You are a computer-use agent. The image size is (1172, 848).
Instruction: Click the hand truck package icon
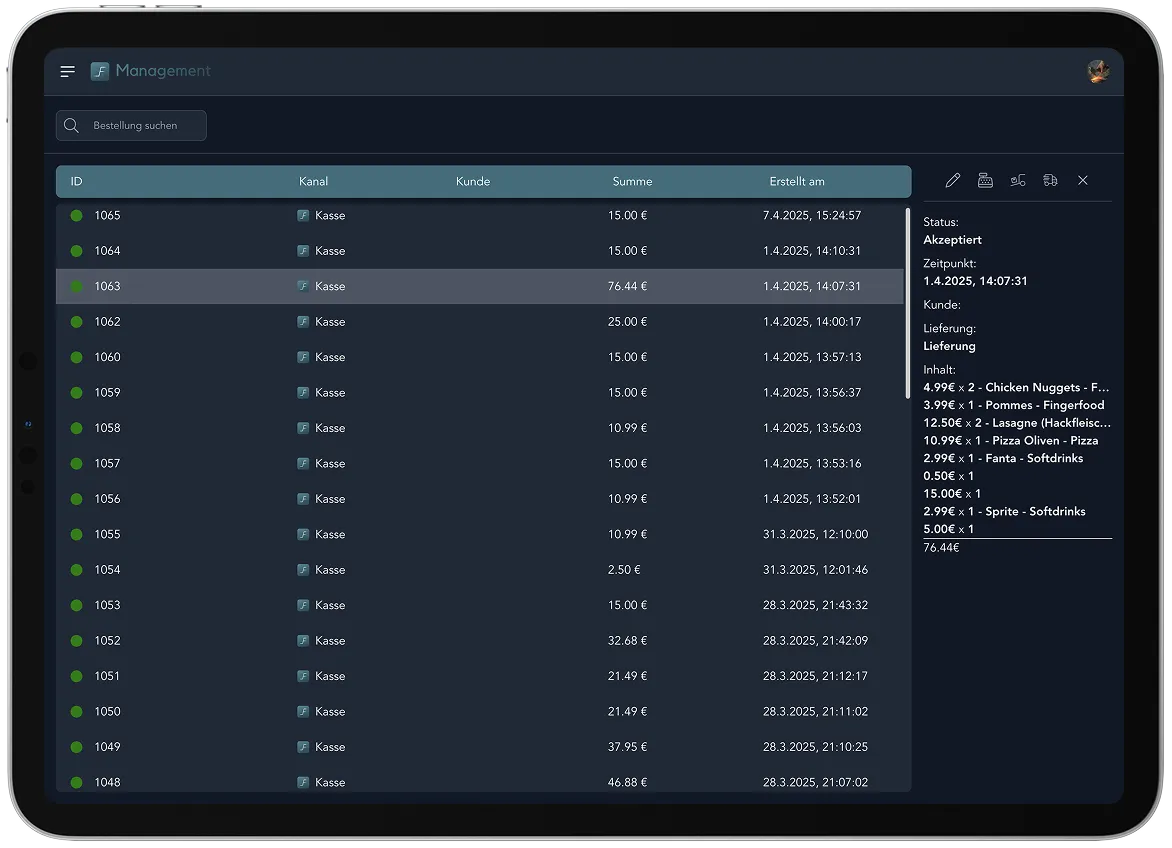[1018, 180]
